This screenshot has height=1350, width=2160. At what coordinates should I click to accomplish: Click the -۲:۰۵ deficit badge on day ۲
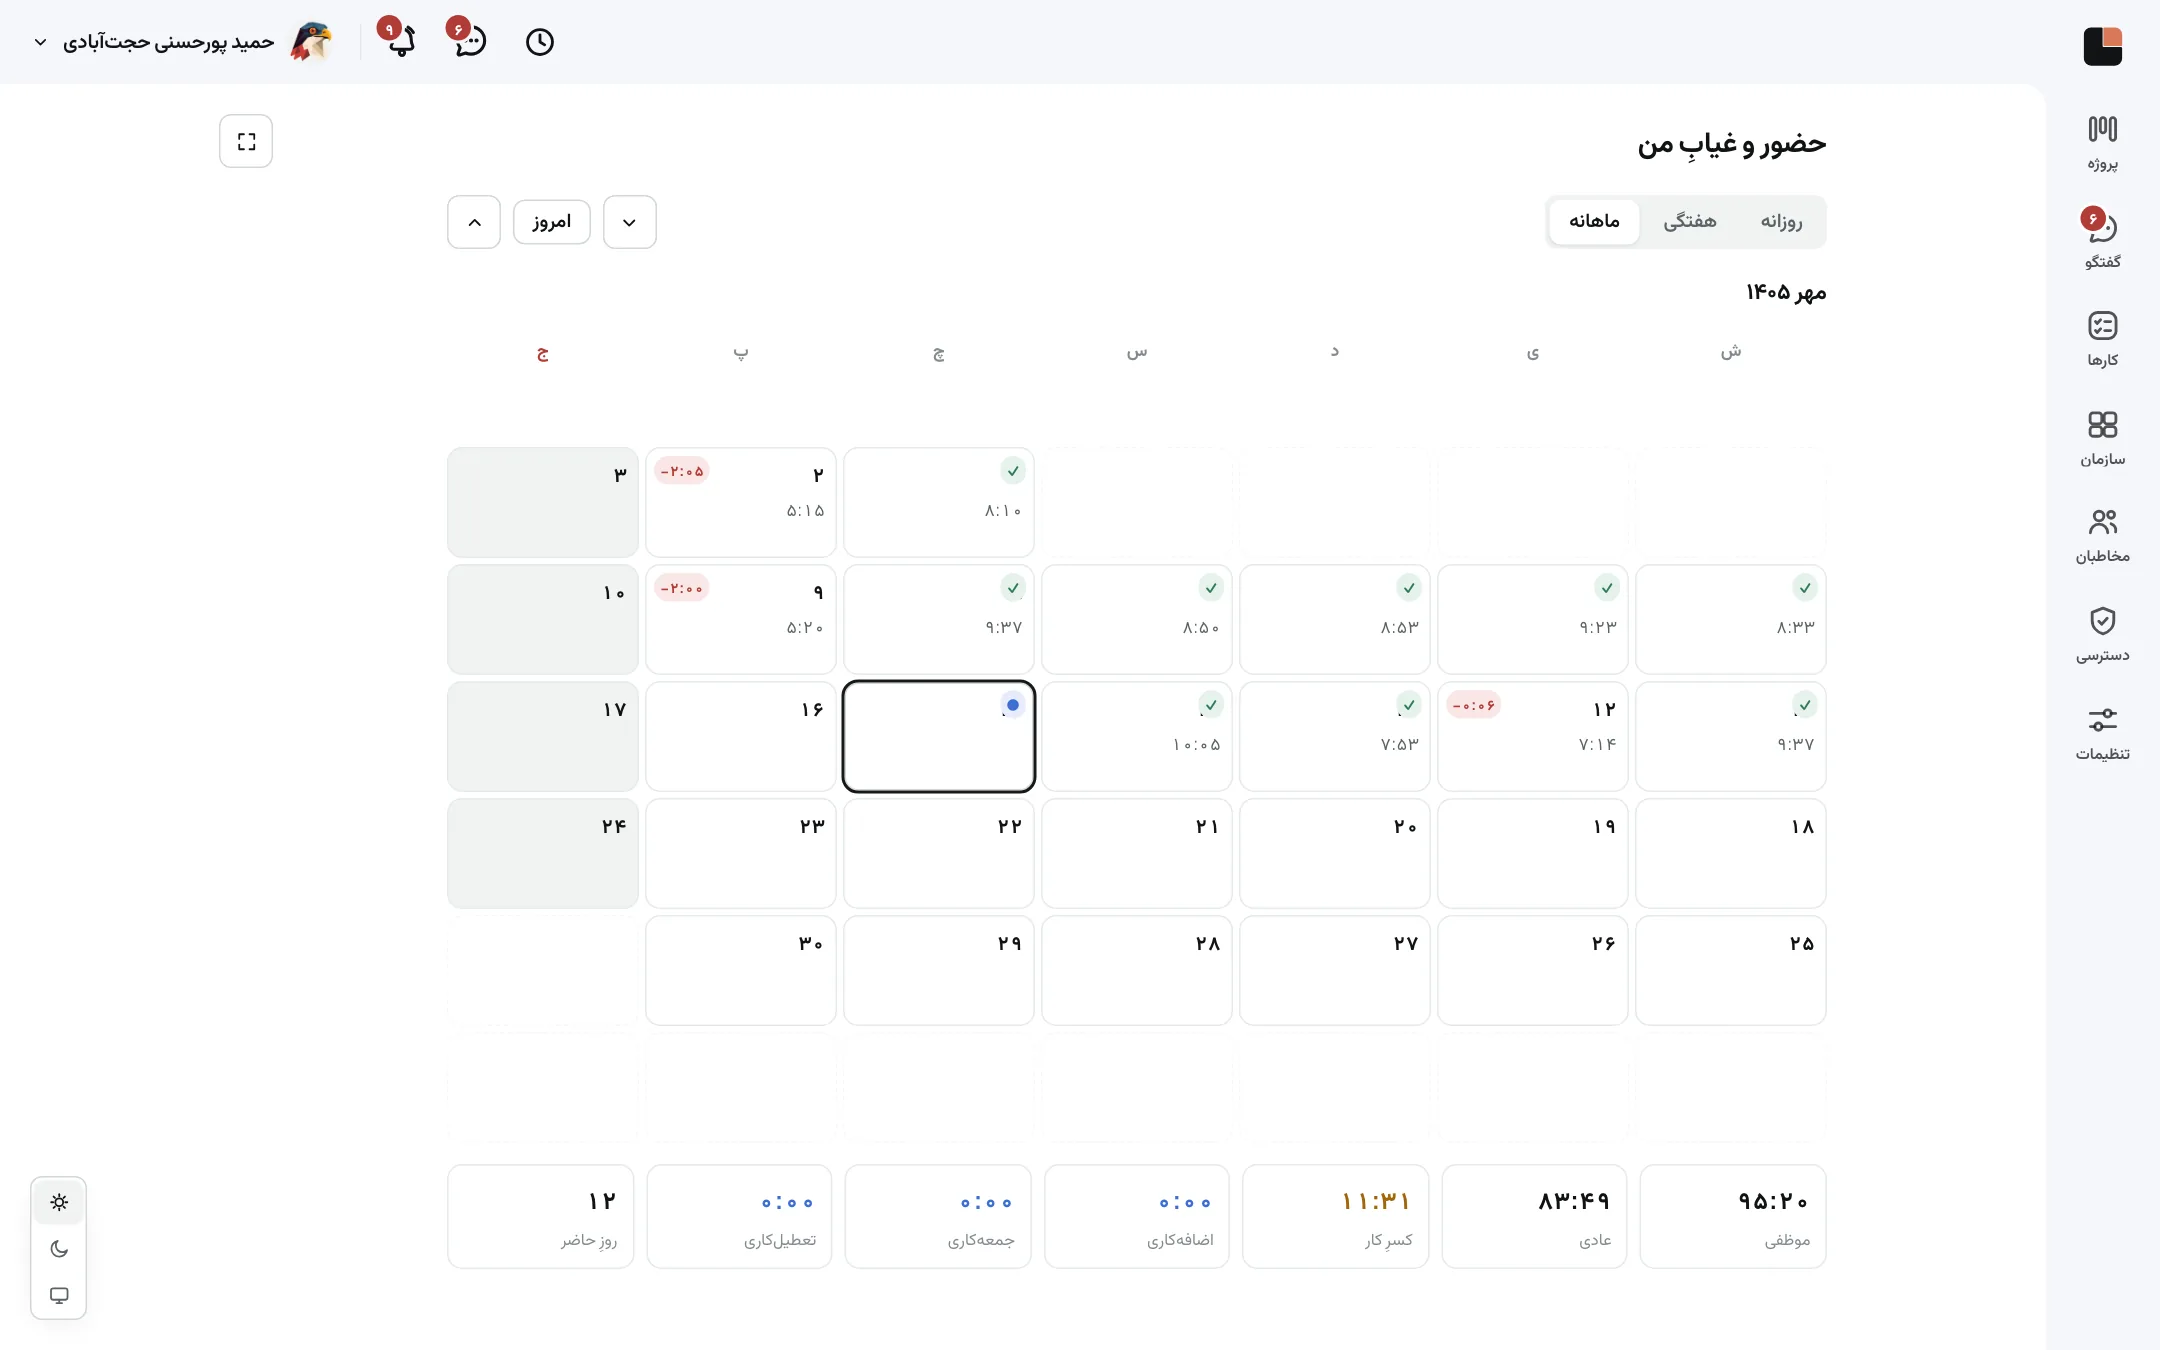click(x=682, y=471)
